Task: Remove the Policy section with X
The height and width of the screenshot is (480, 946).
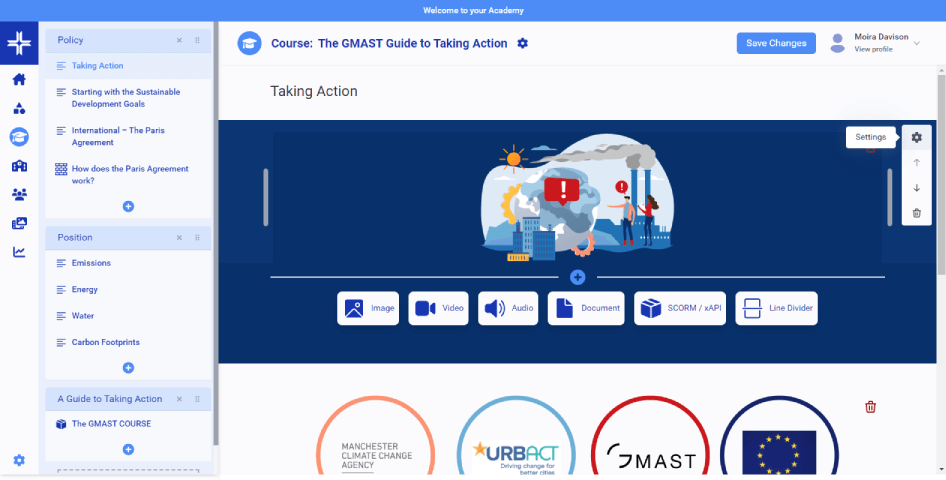Action: (x=179, y=40)
